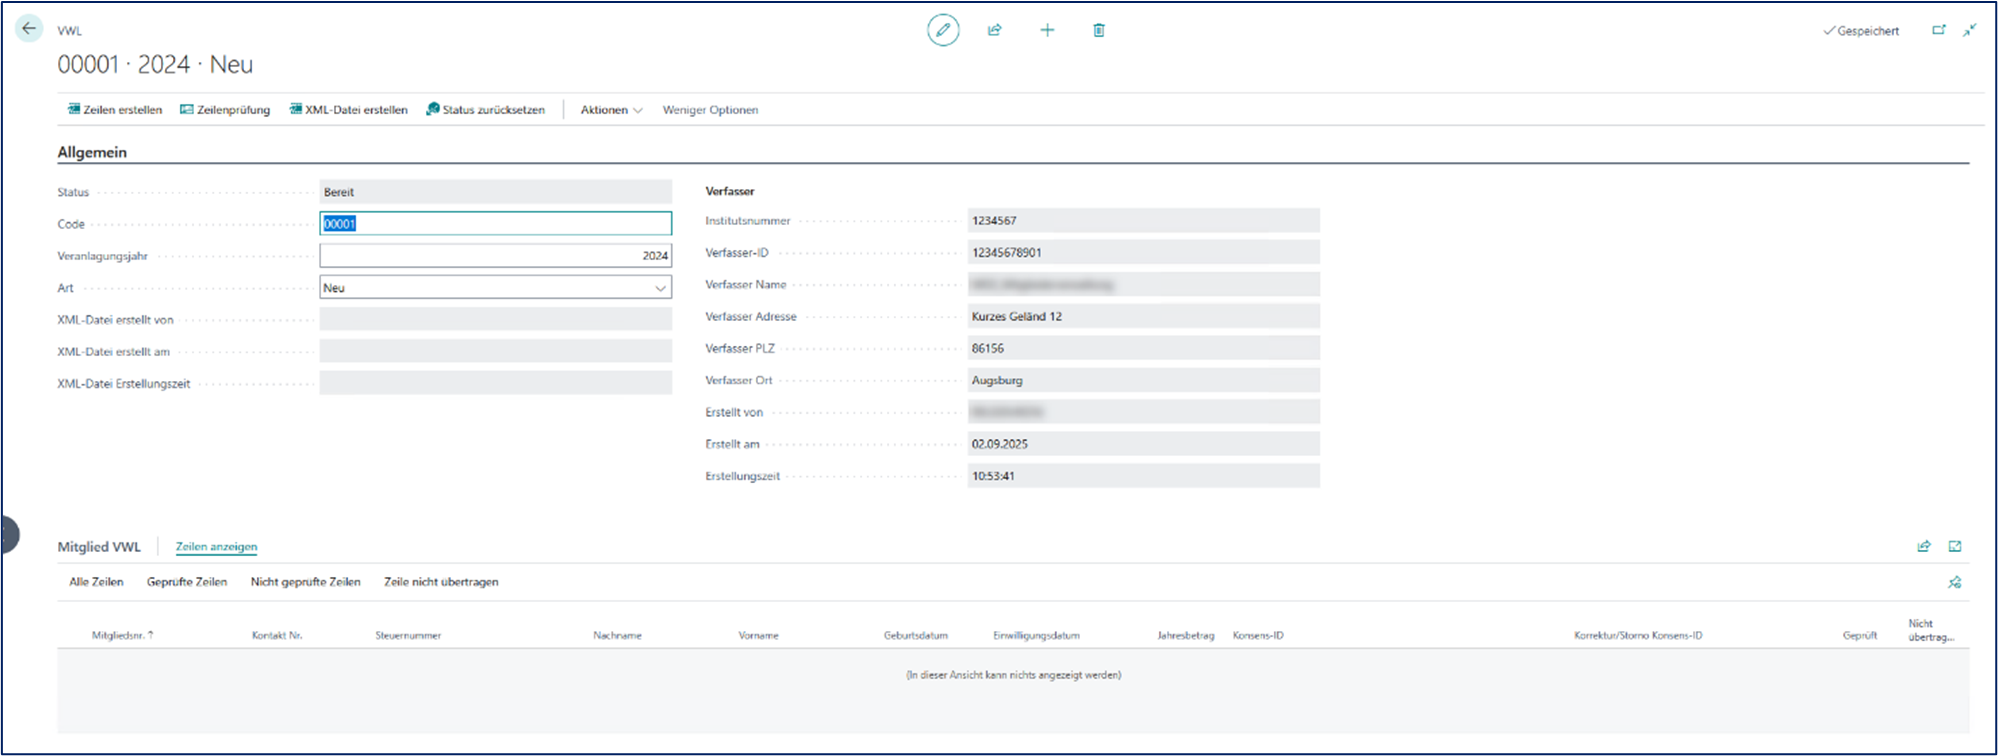Open page in new window icon
Screen dimensions: 1998x756
(1938, 30)
